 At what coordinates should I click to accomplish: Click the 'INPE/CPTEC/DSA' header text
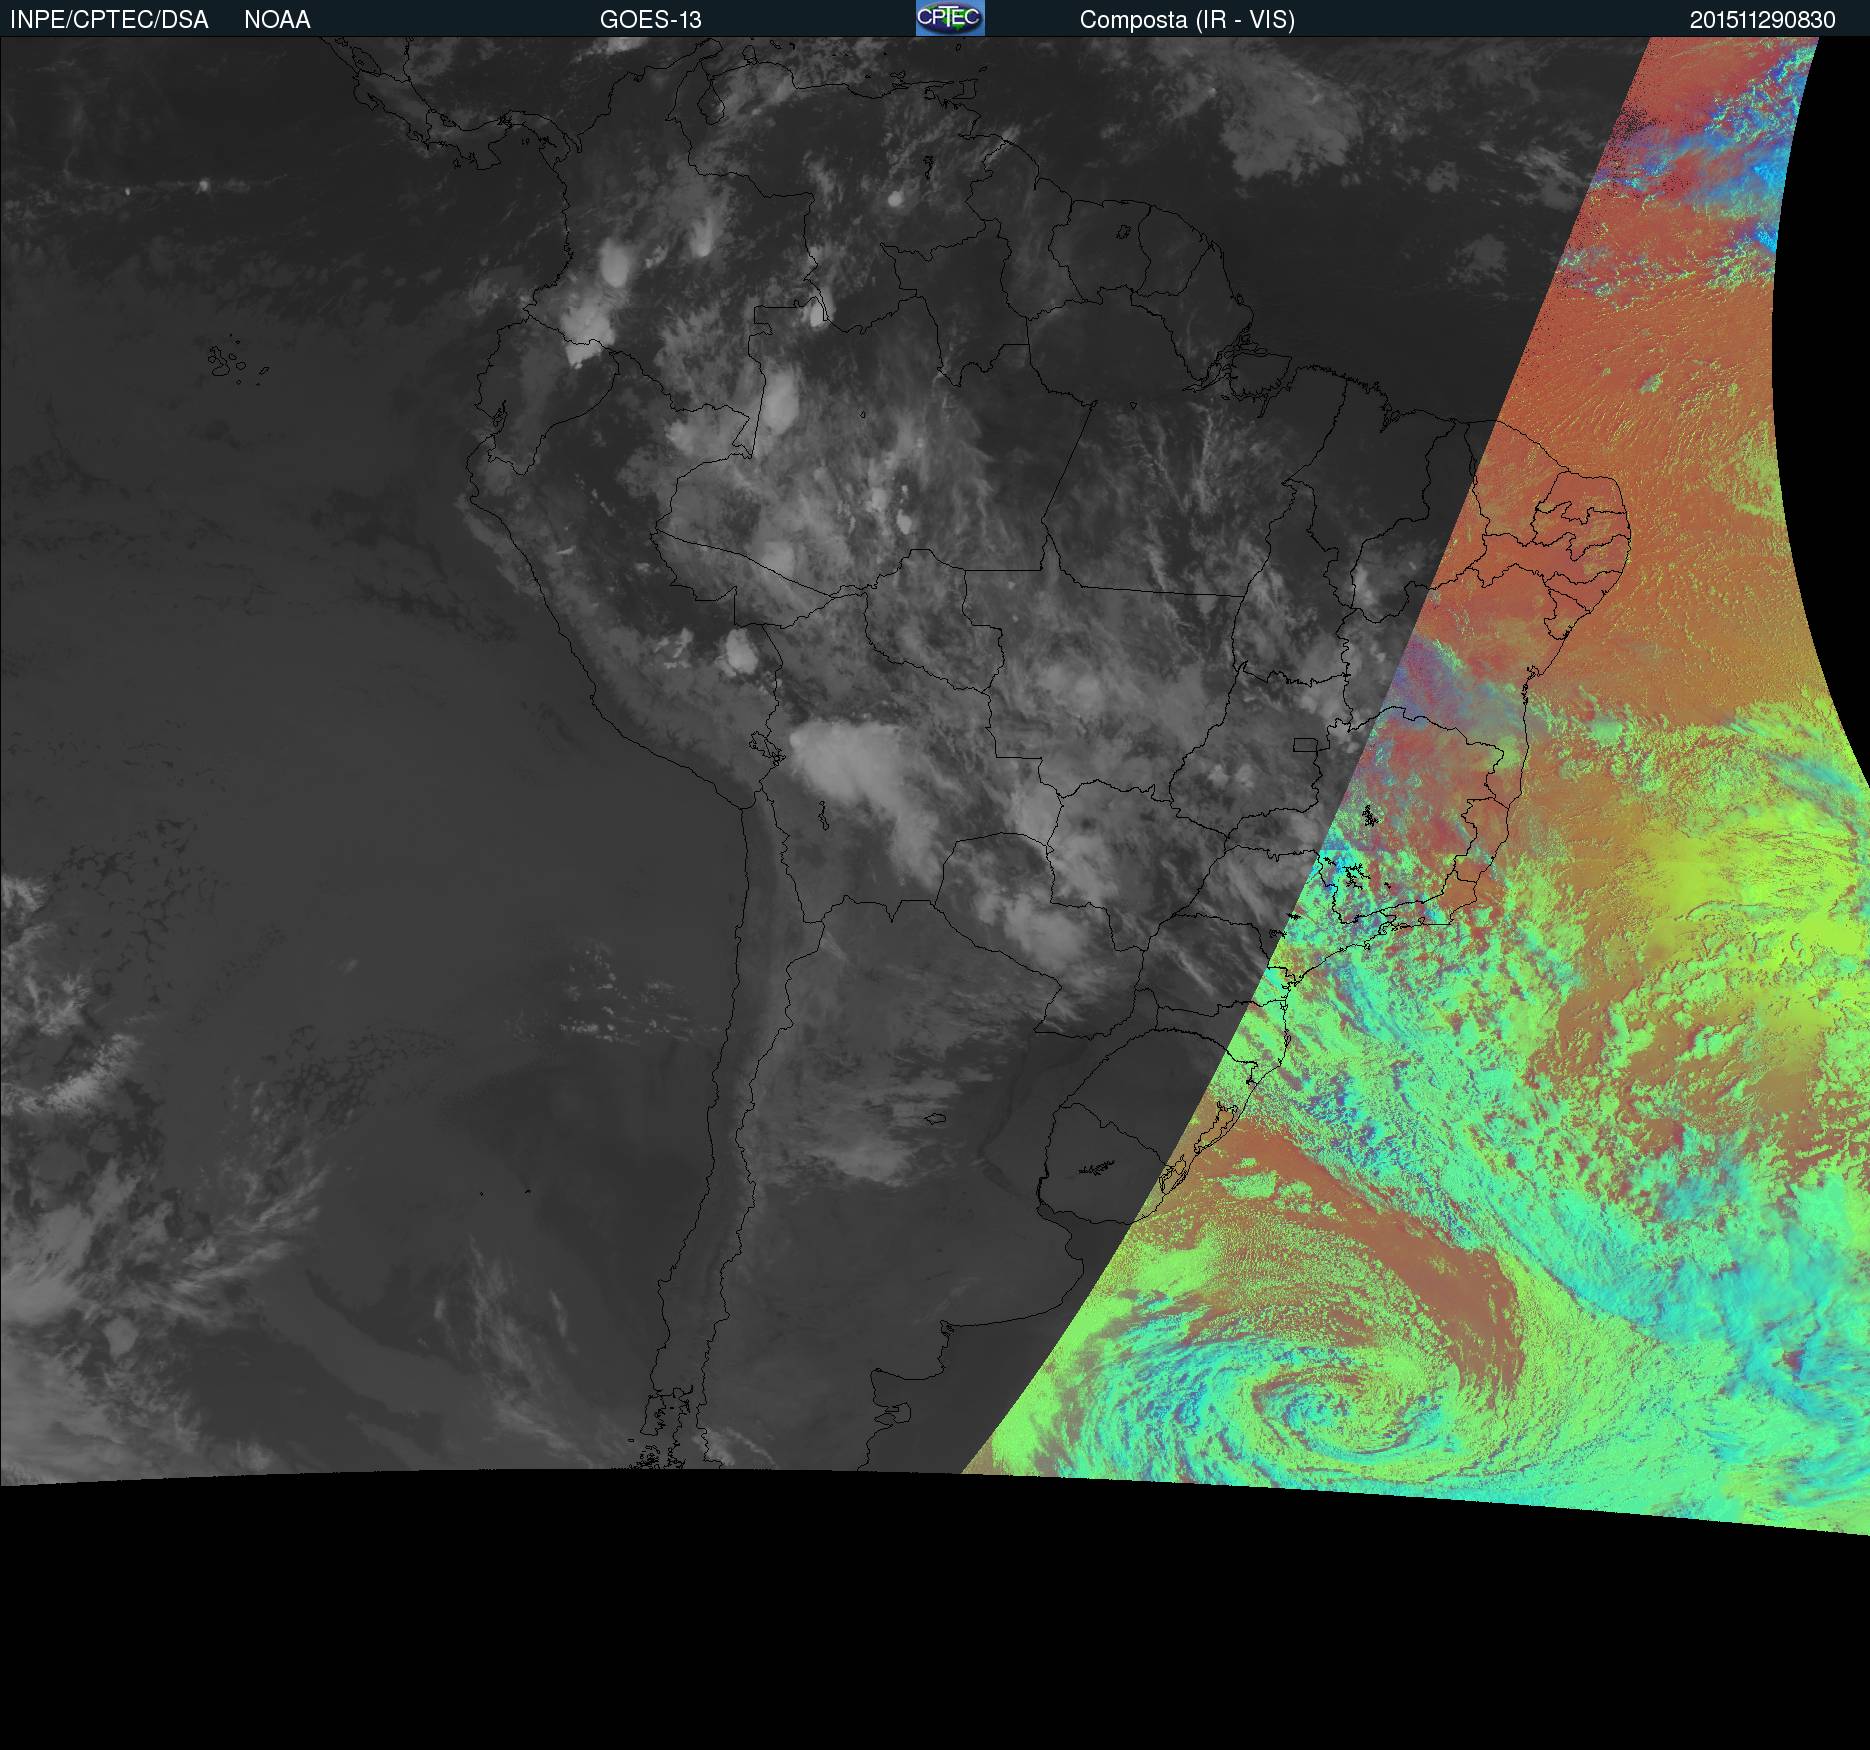109,20
